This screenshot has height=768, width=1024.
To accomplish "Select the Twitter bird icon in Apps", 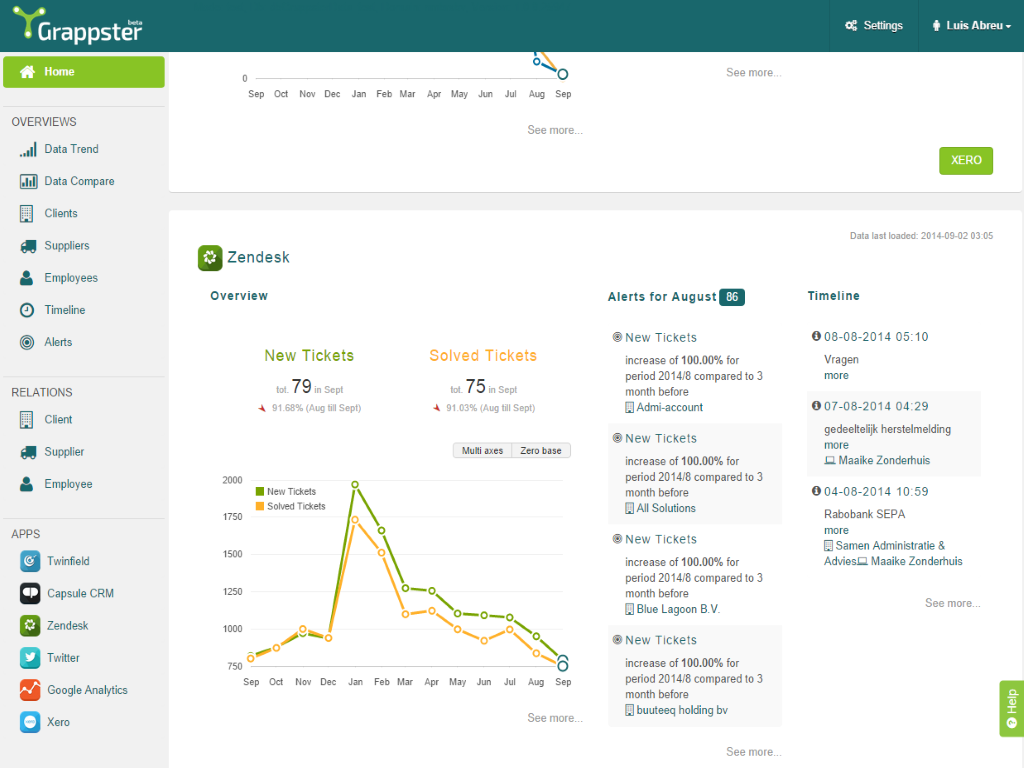I will 30,658.
